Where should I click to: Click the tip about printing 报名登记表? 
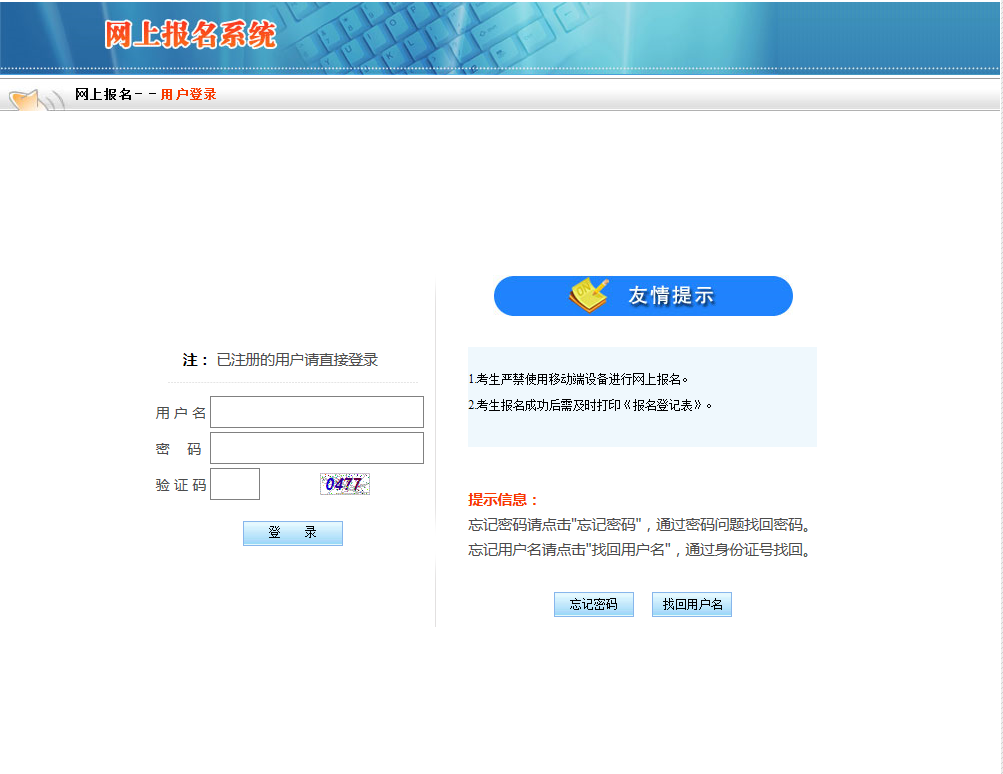click(x=591, y=406)
